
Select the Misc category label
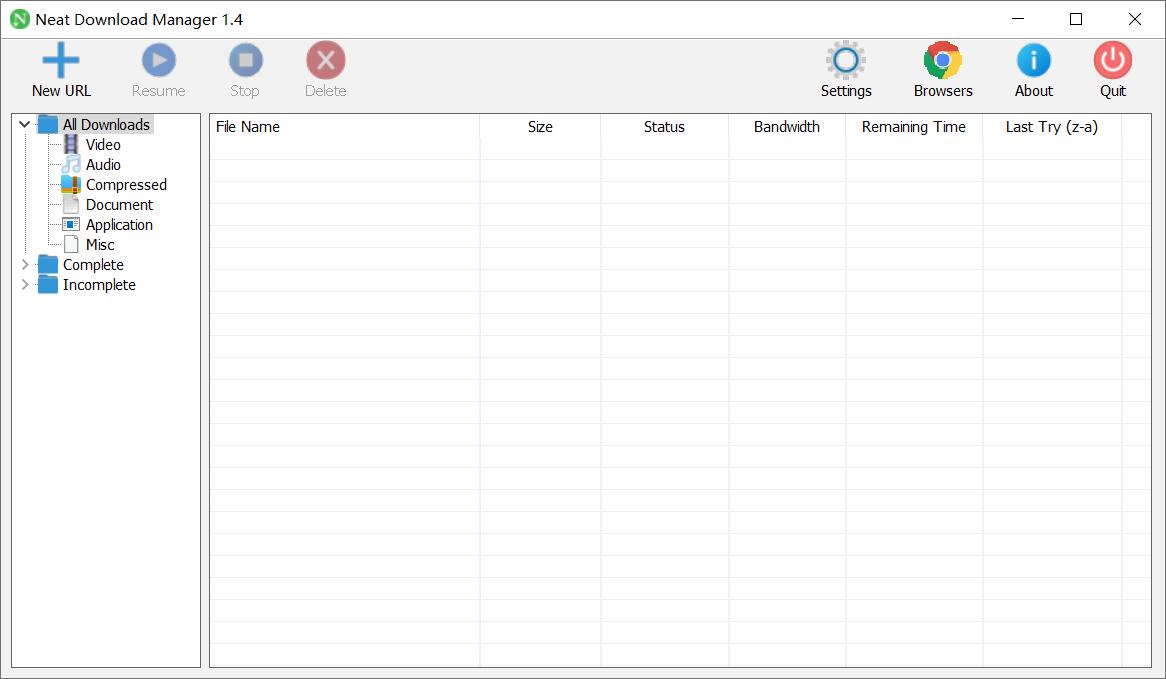pos(100,245)
